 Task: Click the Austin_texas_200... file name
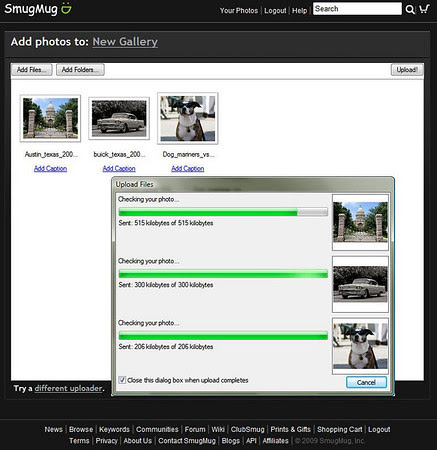coord(51,154)
